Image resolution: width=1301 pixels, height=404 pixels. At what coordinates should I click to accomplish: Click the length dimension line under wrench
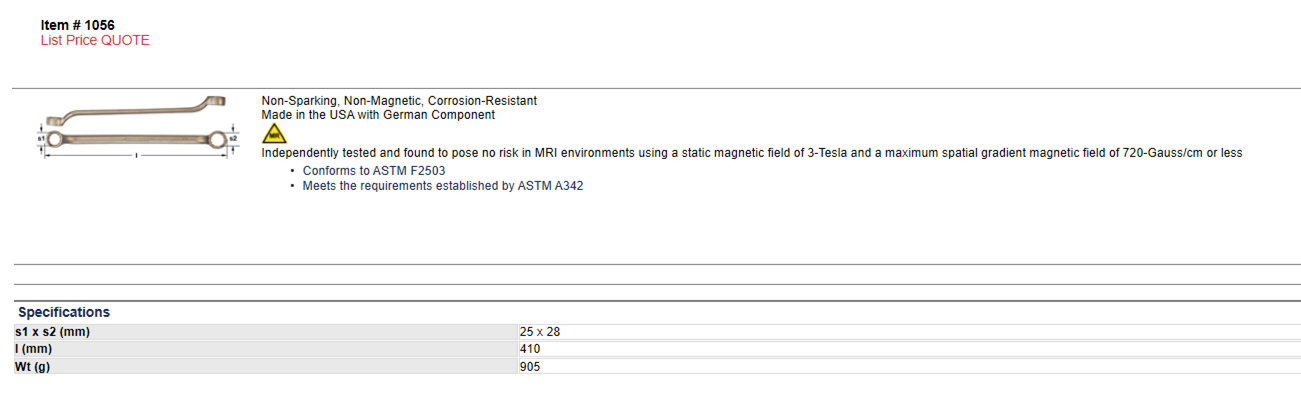(x=137, y=153)
